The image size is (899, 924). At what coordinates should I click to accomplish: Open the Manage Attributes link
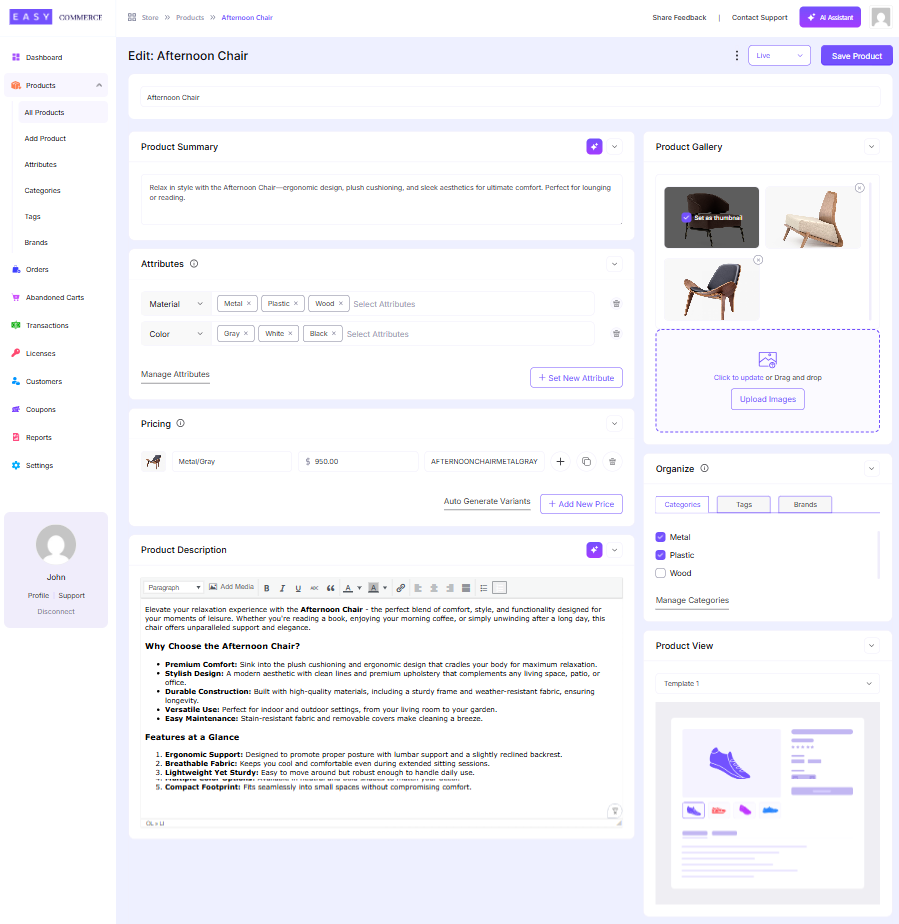point(175,374)
